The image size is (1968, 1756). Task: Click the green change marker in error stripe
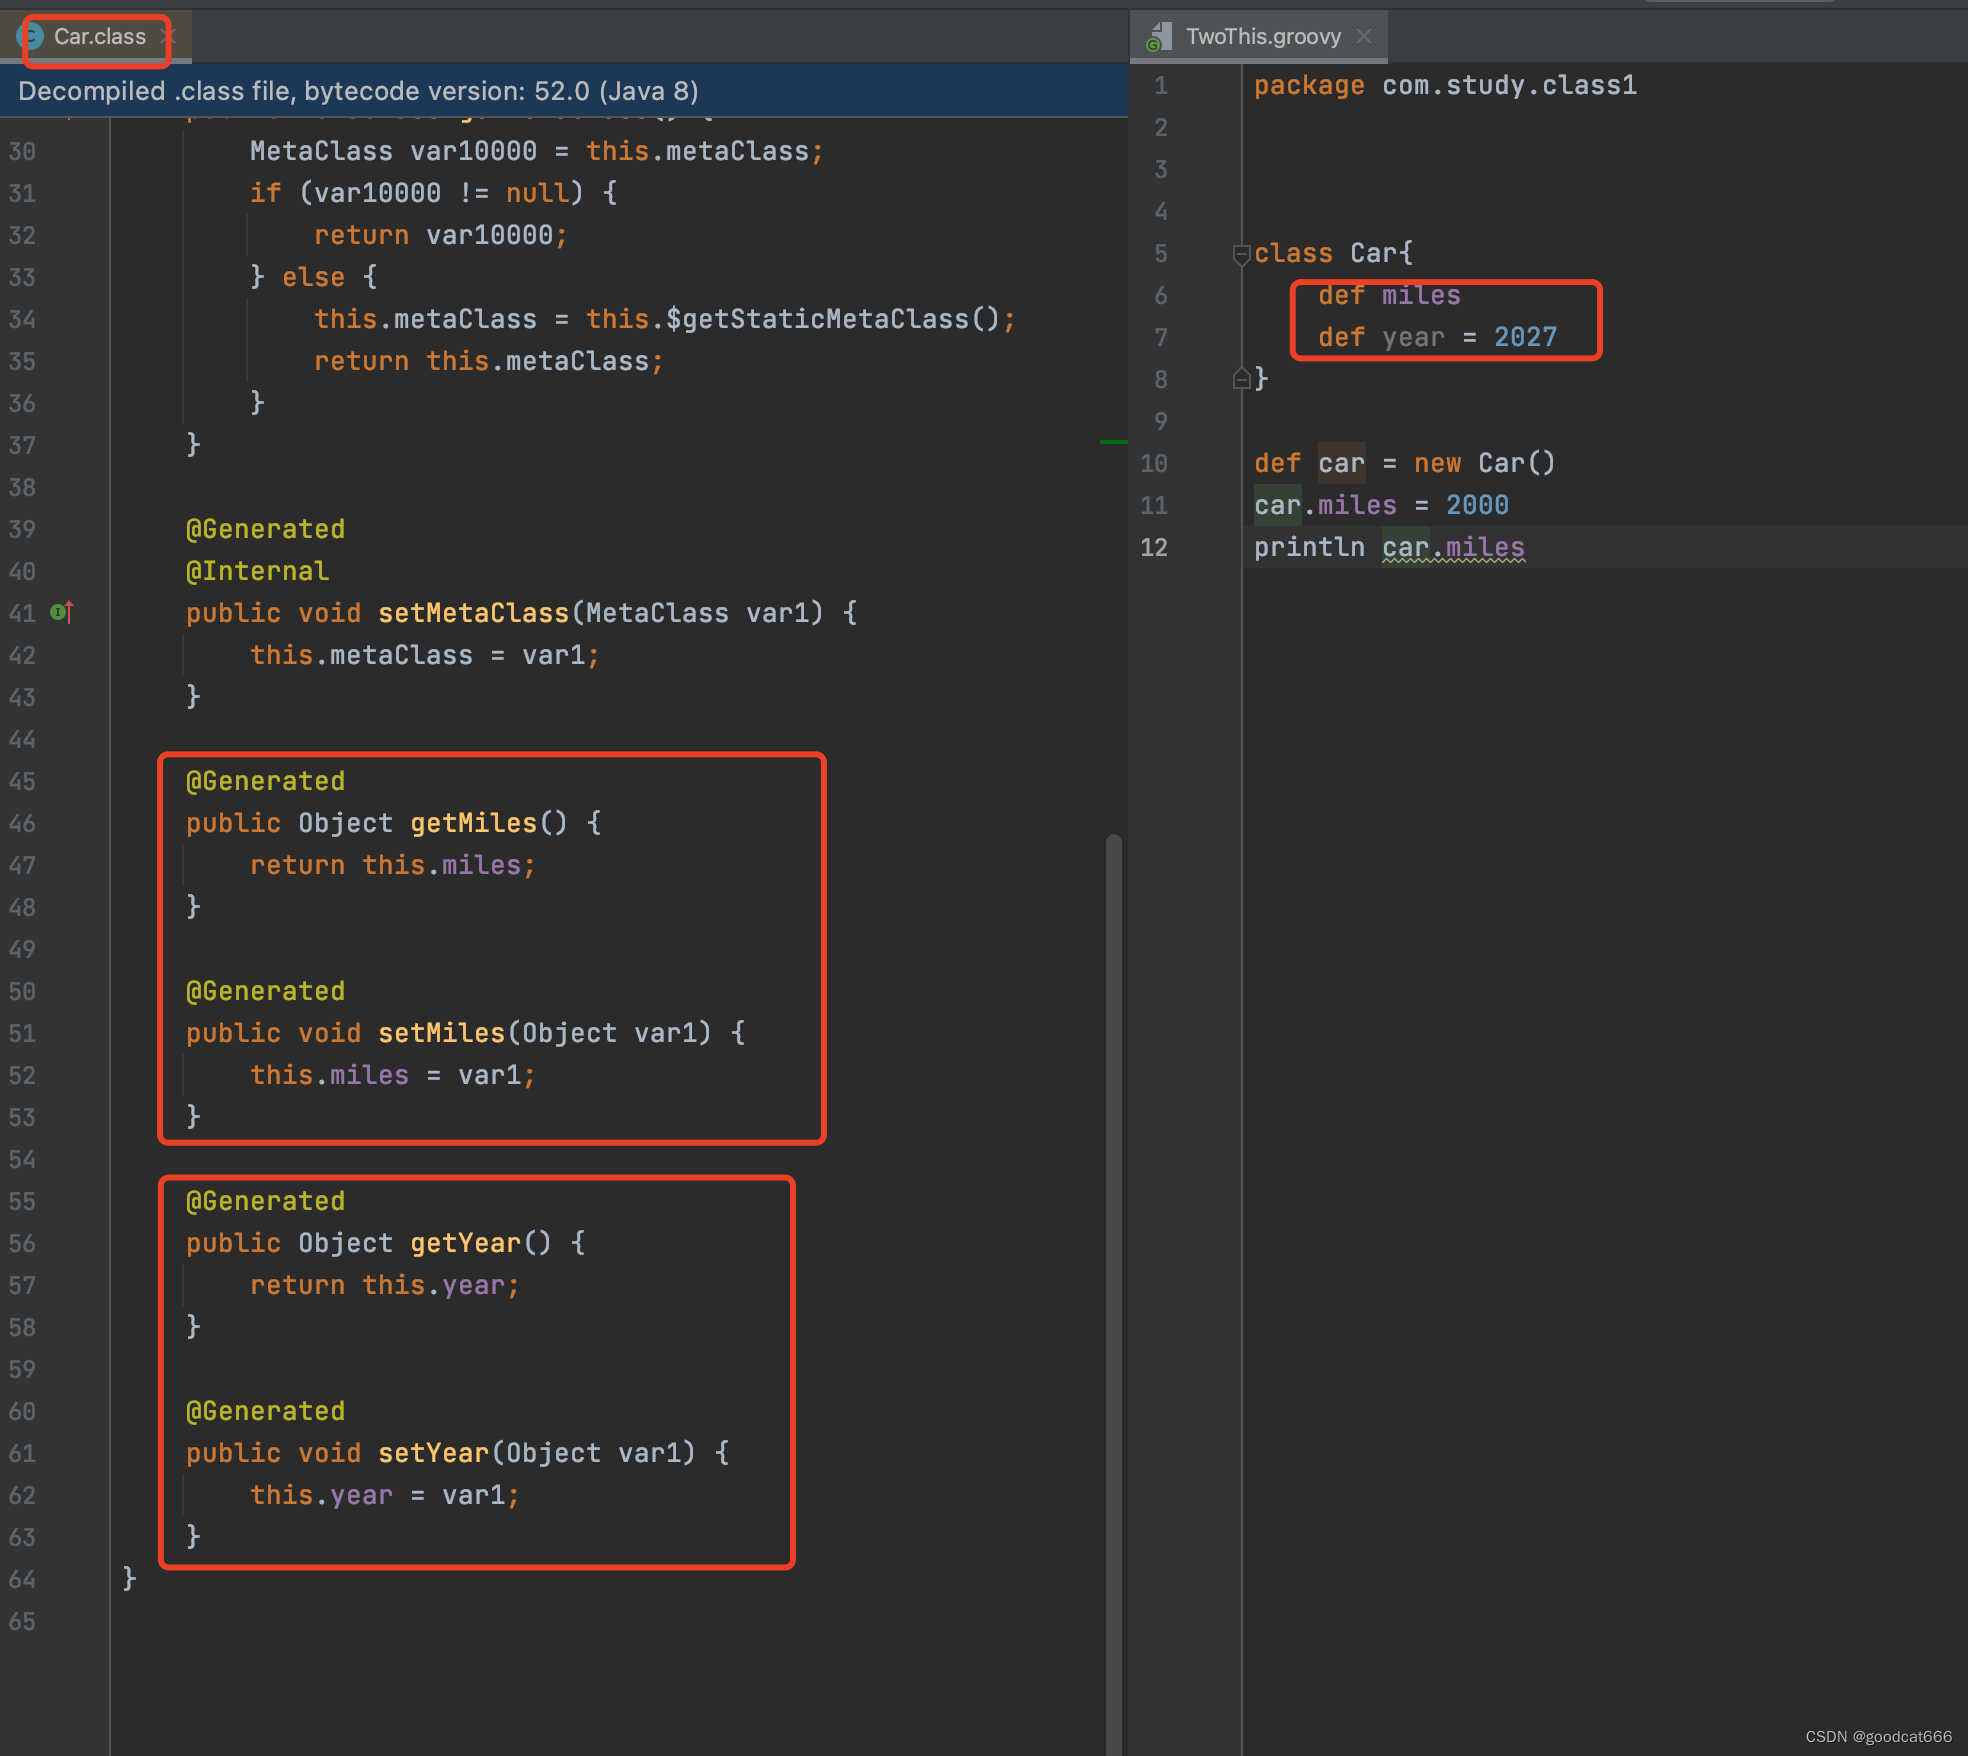(x=1112, y=441)
